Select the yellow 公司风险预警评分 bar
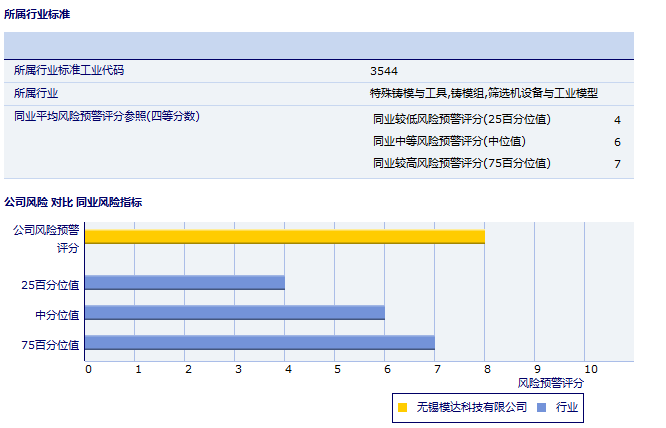 (x=285, y=237)
